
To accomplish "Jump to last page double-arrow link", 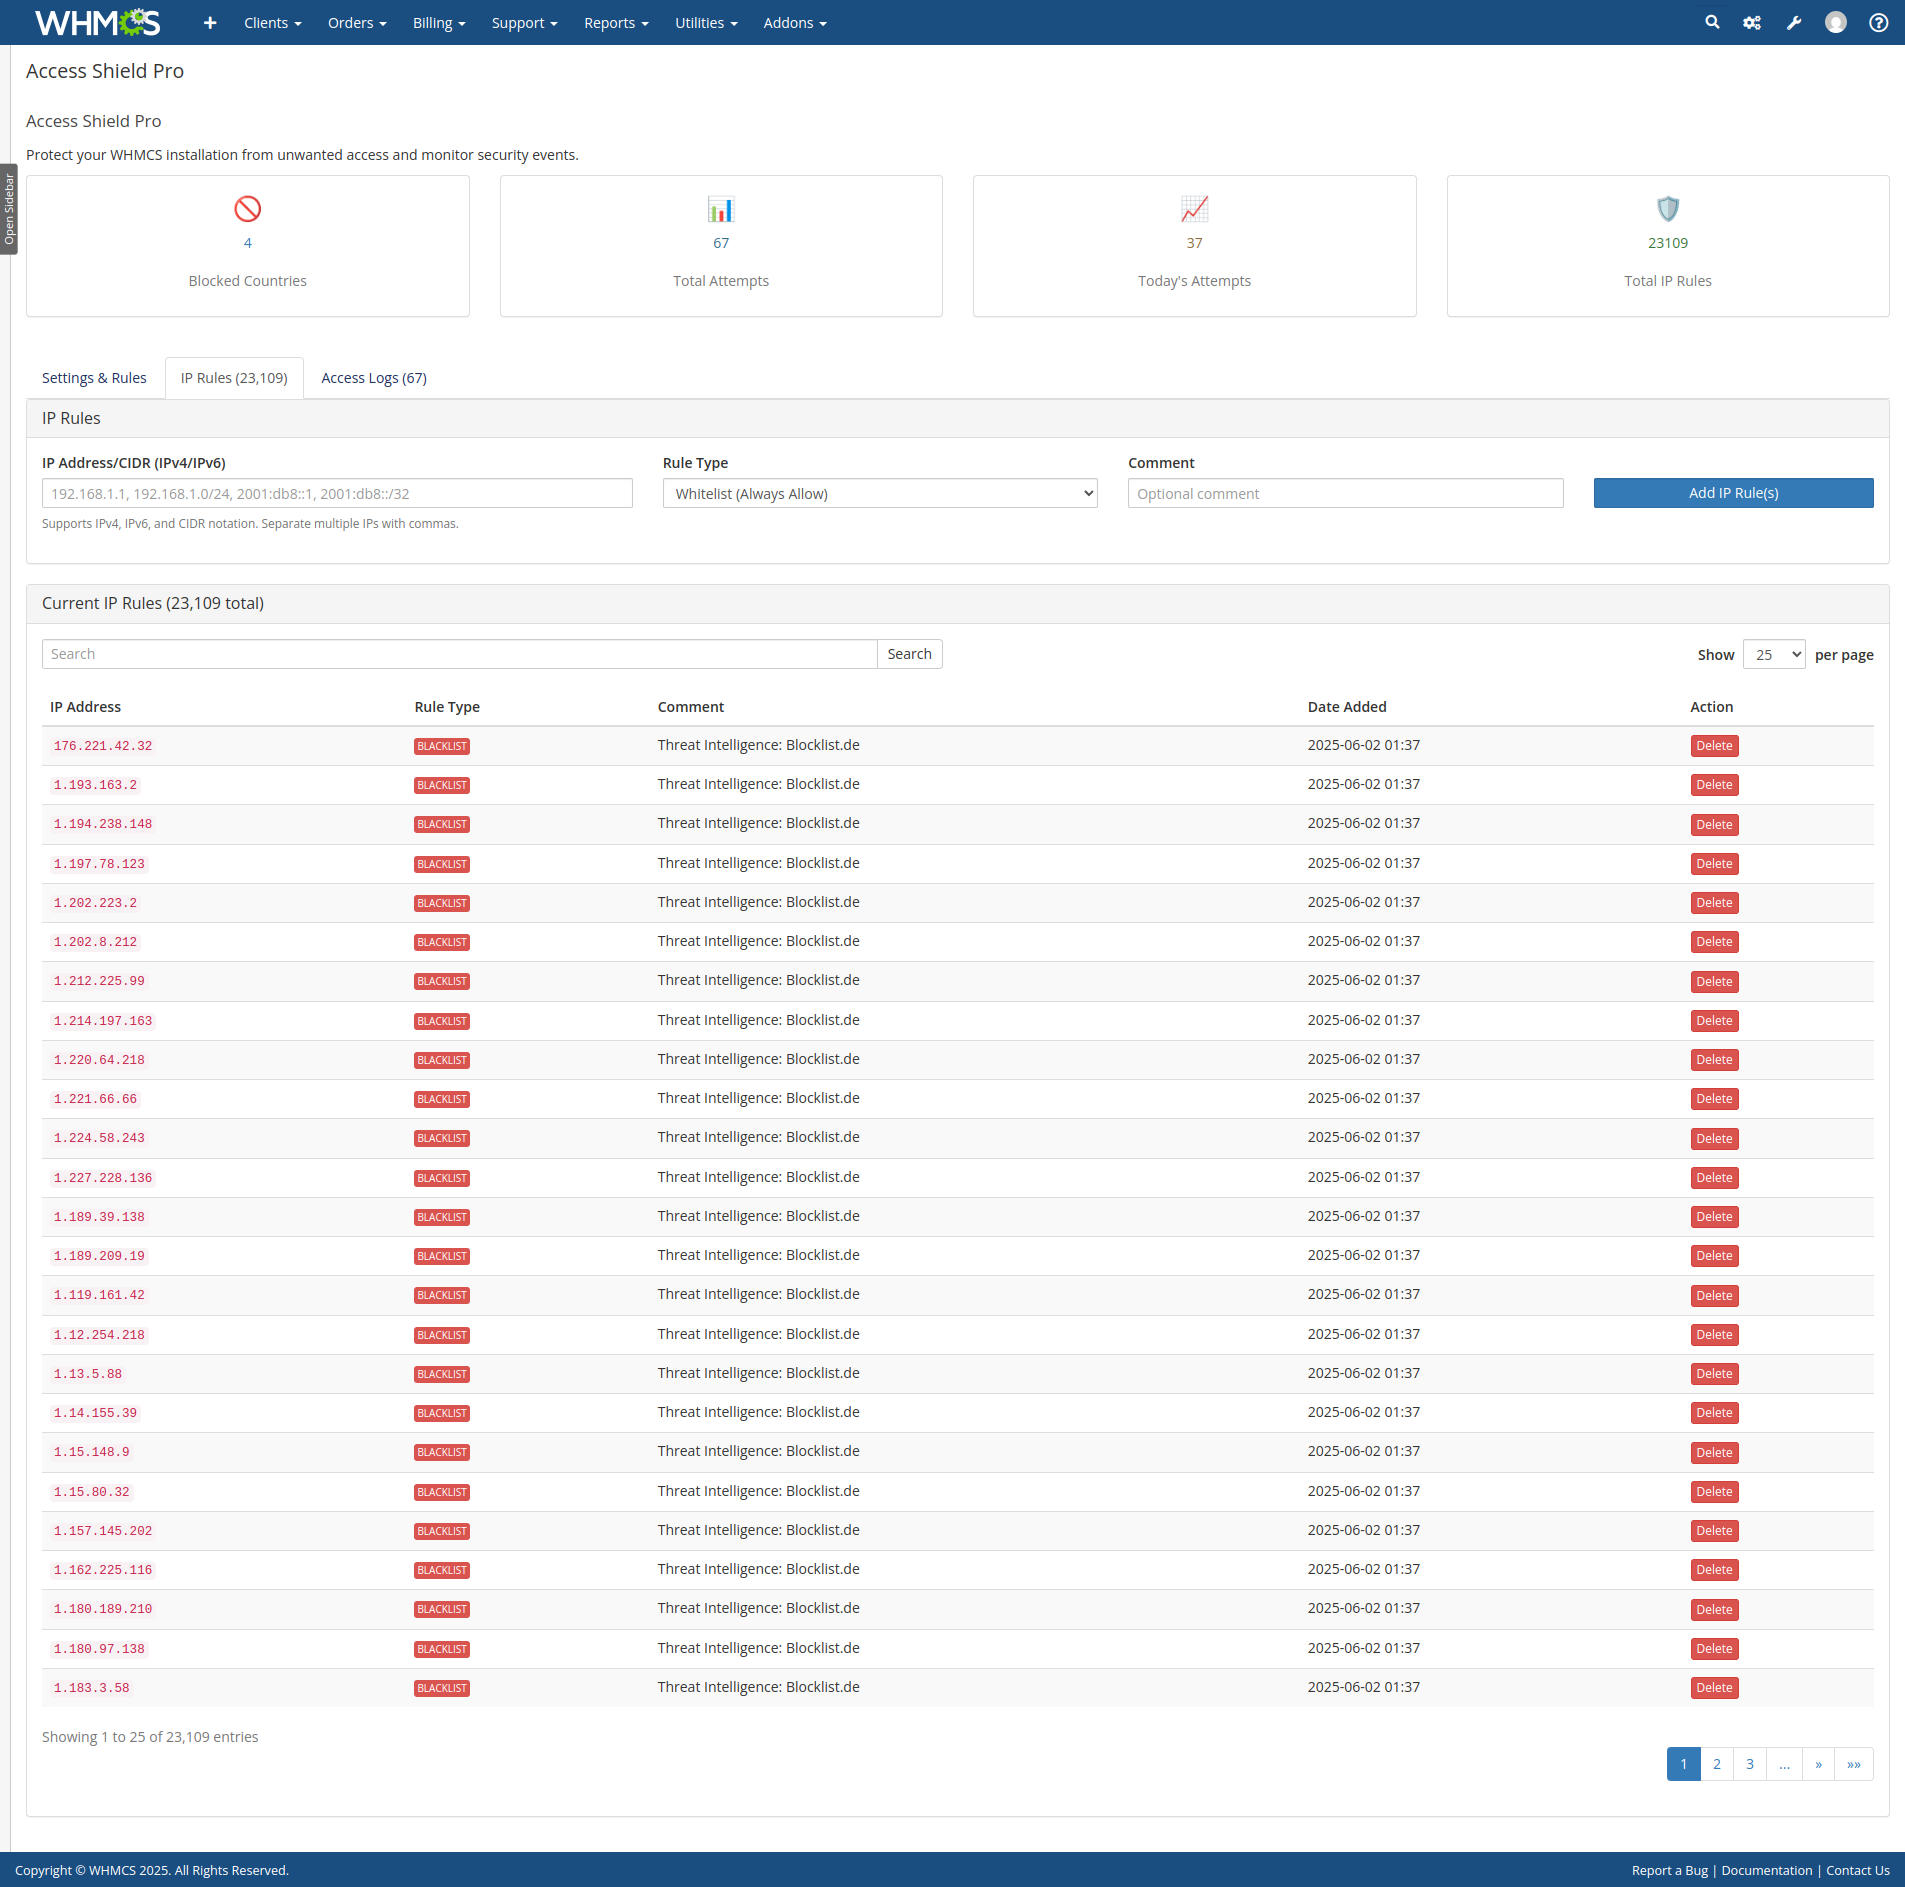I will pyautogui.click(x=1854, y=1764).
